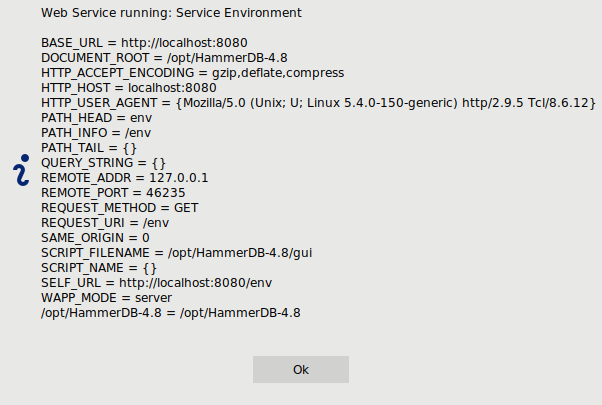Select the SCRIPT_FILENAME /opt/HammerDB-4.8/gui line
This screenshot has width=602, height=405.
177,252
